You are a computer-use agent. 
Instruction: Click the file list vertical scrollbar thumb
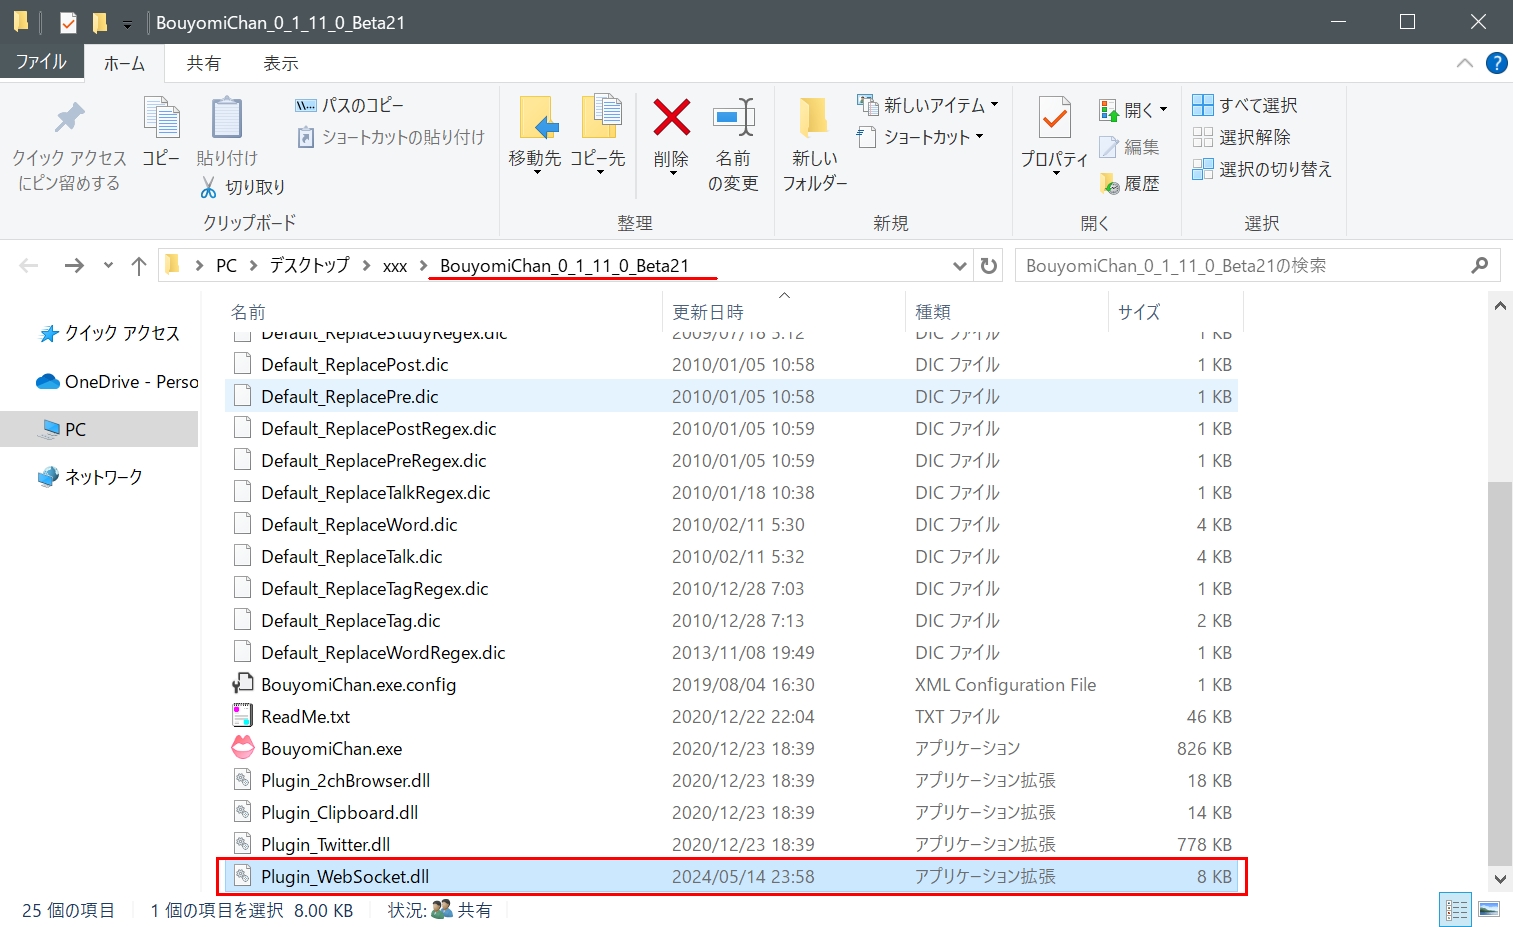pos(1500,672)
